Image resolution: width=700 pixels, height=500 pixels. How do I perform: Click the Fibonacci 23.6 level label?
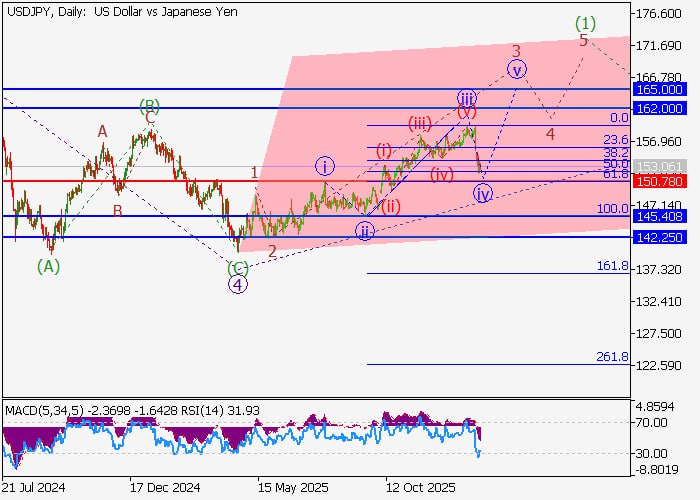pyautogui.click(x=616, y=140)
